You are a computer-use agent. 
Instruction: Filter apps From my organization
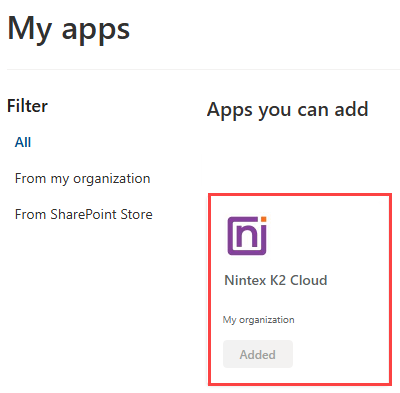pos(83,178)
